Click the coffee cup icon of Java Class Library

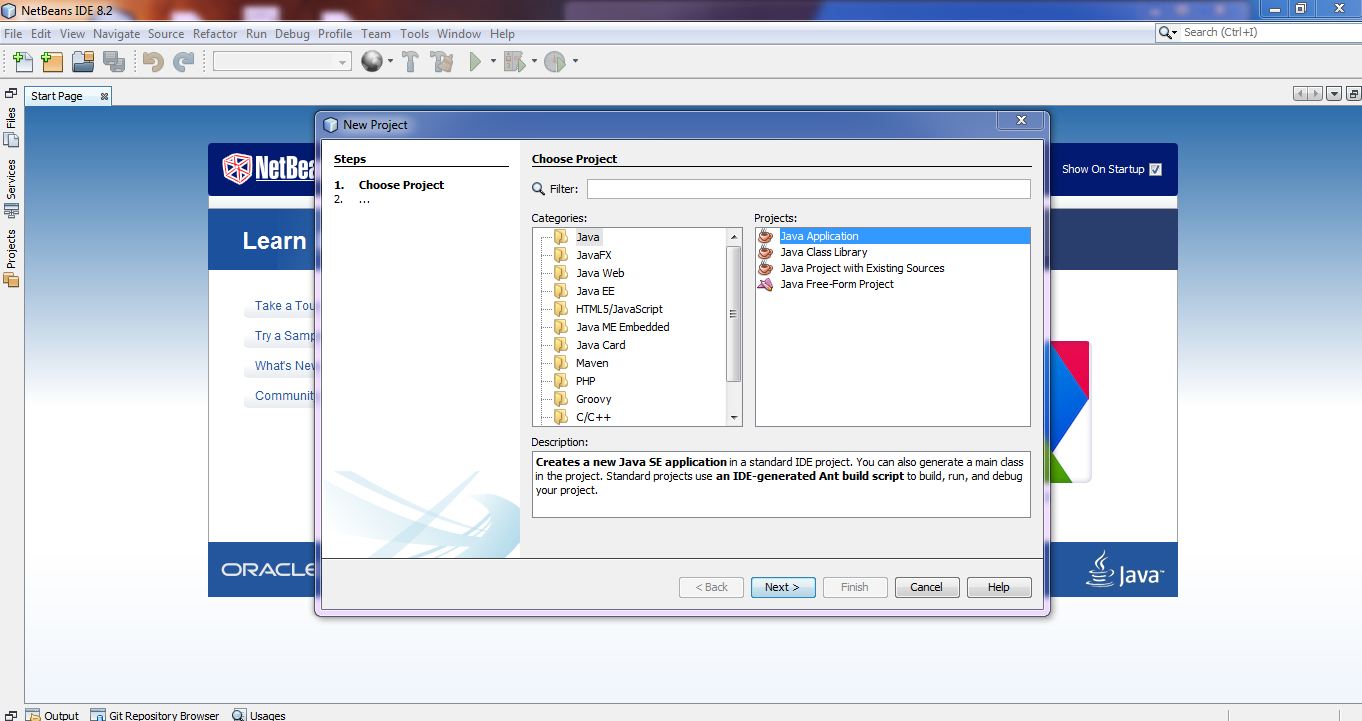pyautogui.click(x=766, y=252)
